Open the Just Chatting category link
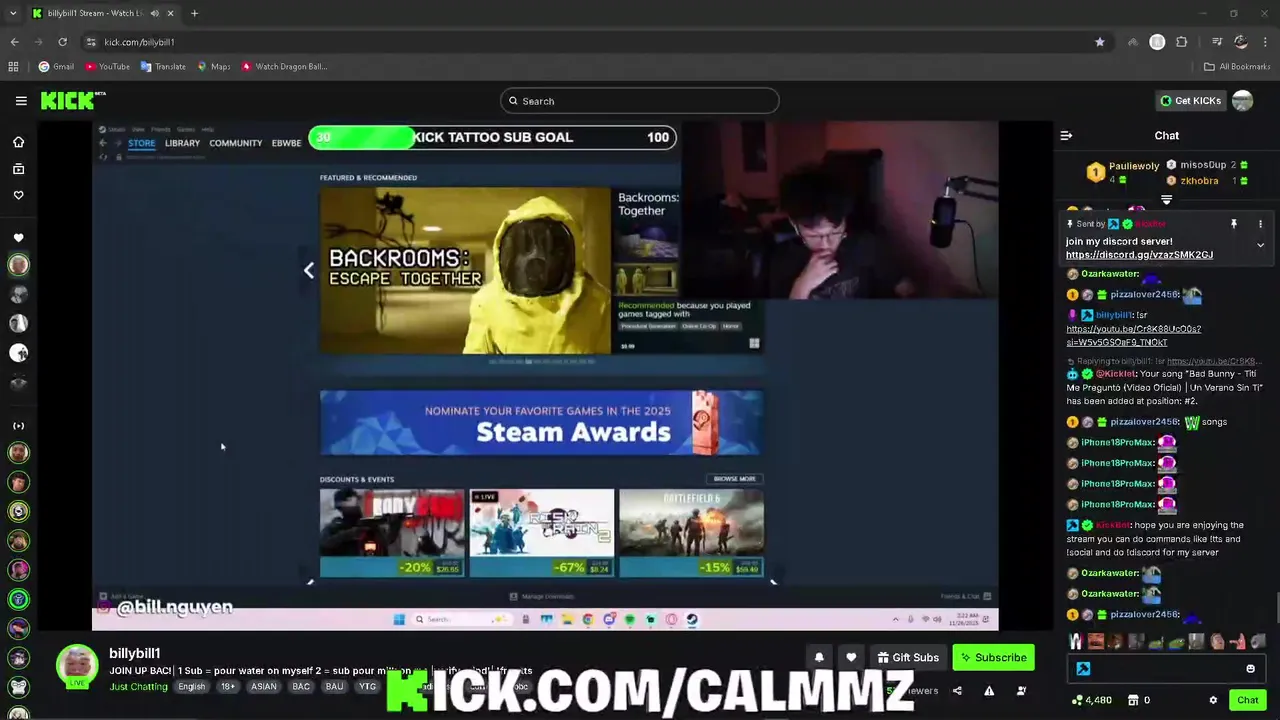This screenshot has height=720, width=1280. pyautogui.click(x=138, y=687)
